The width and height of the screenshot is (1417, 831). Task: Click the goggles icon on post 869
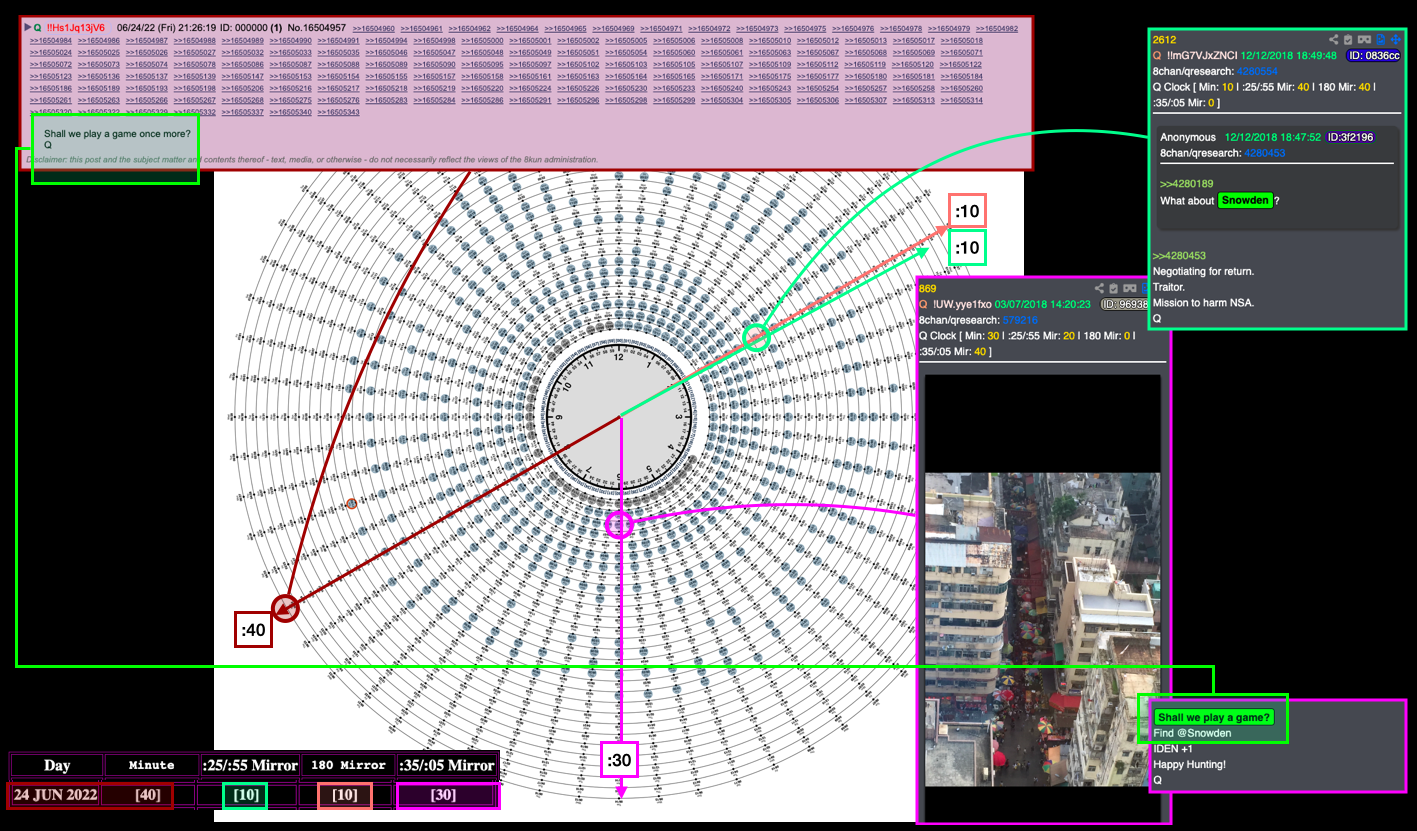(x=1129, y=289)
